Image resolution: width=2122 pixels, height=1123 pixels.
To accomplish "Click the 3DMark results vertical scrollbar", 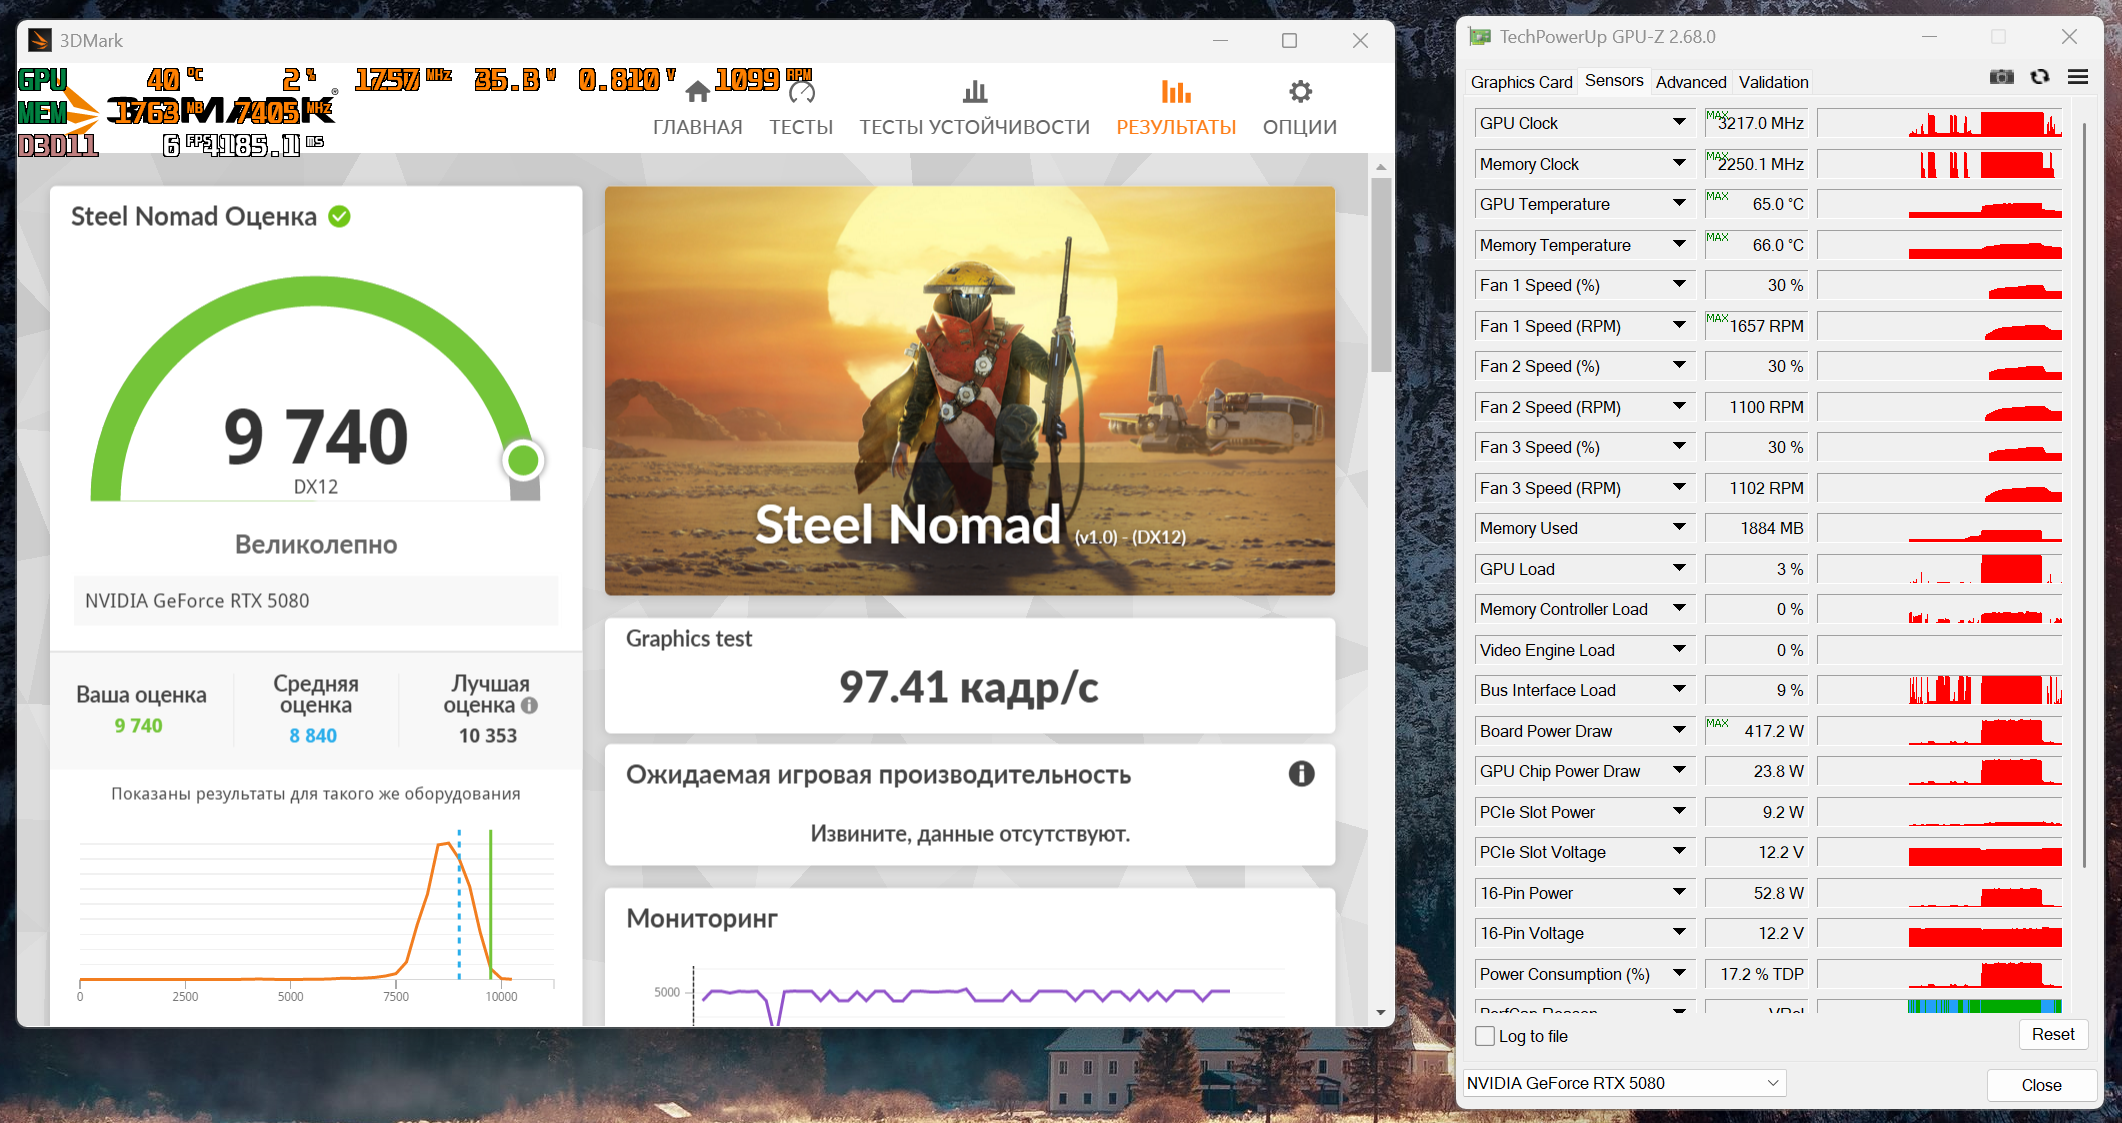I will (1381, 275).
